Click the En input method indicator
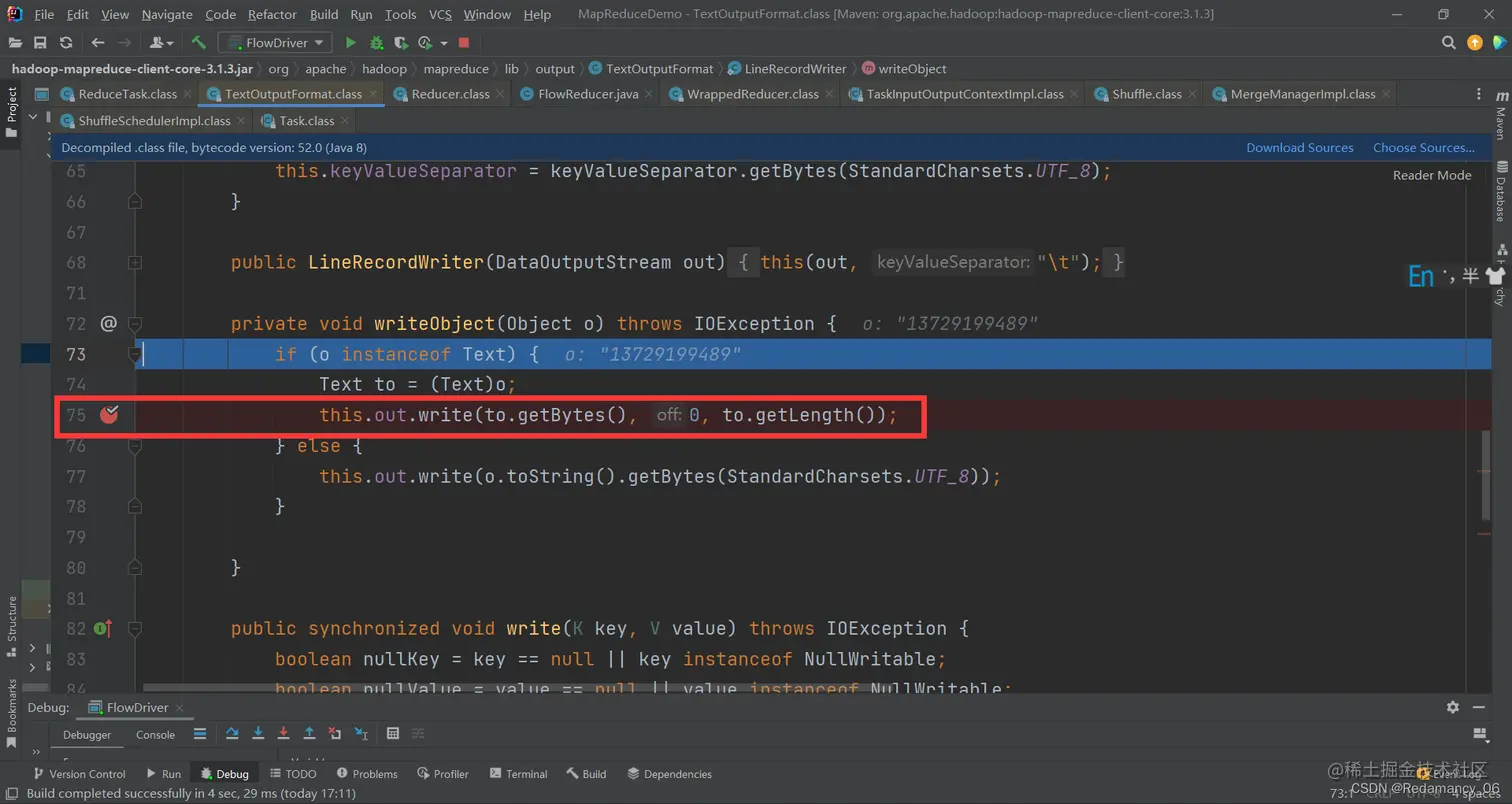Viewport: 1512px width, 804px height. pos(1421,276)
